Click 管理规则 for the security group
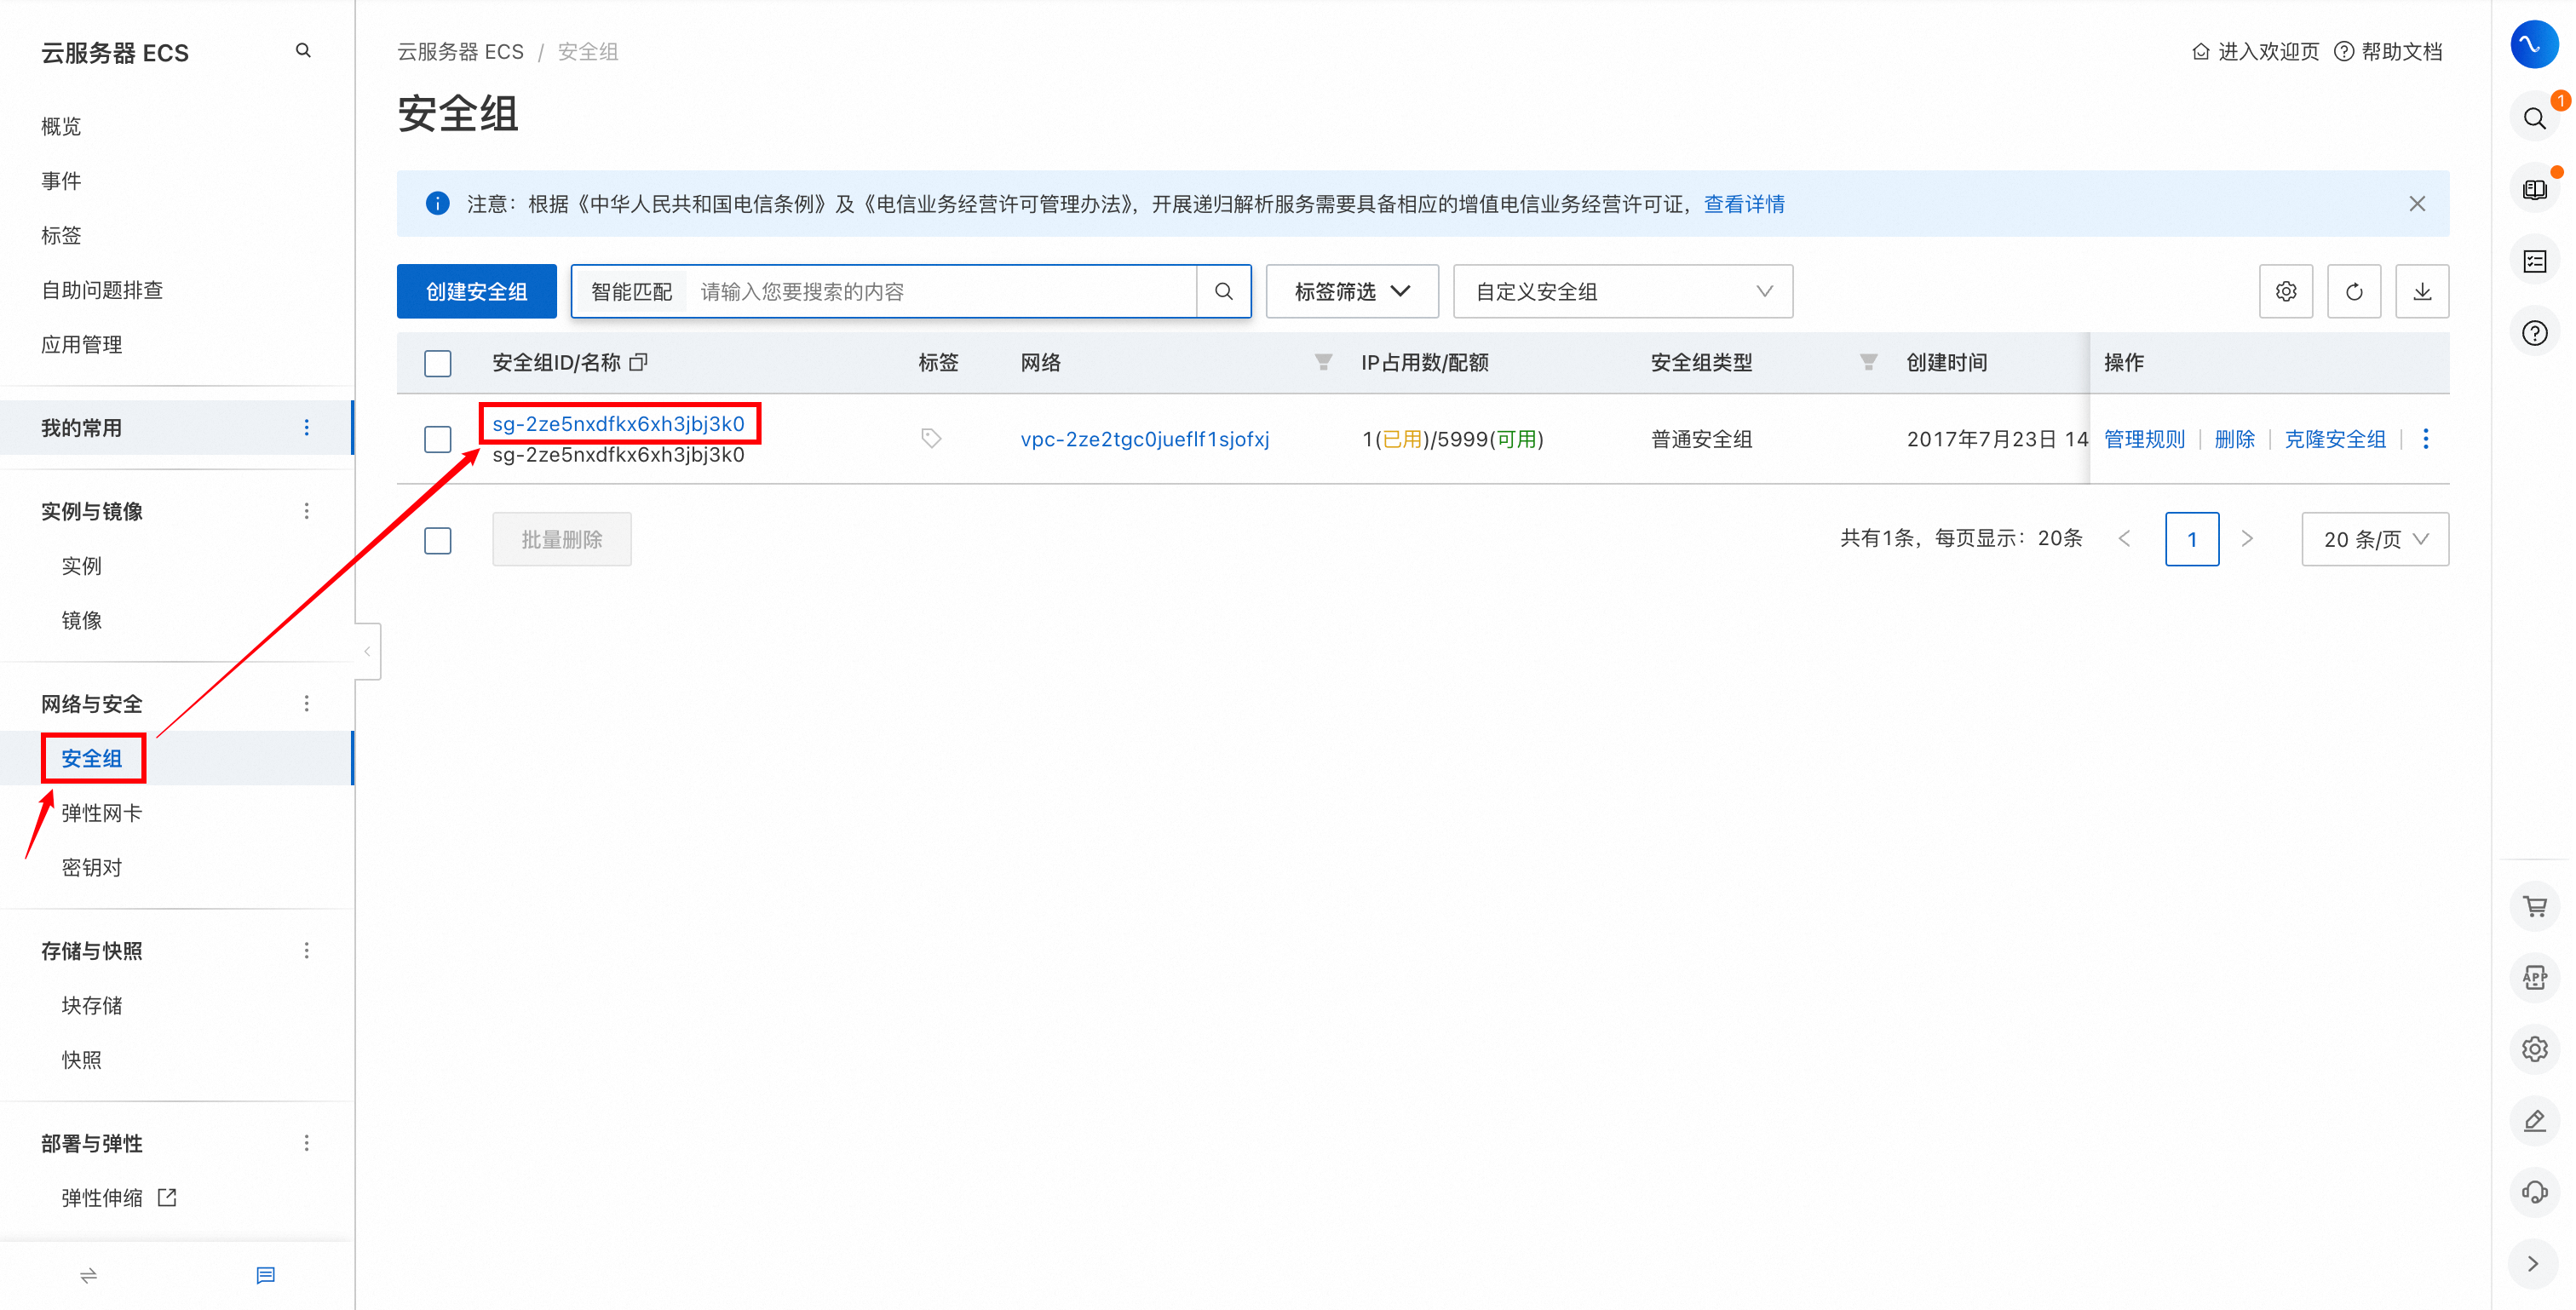 [2144, 439]
